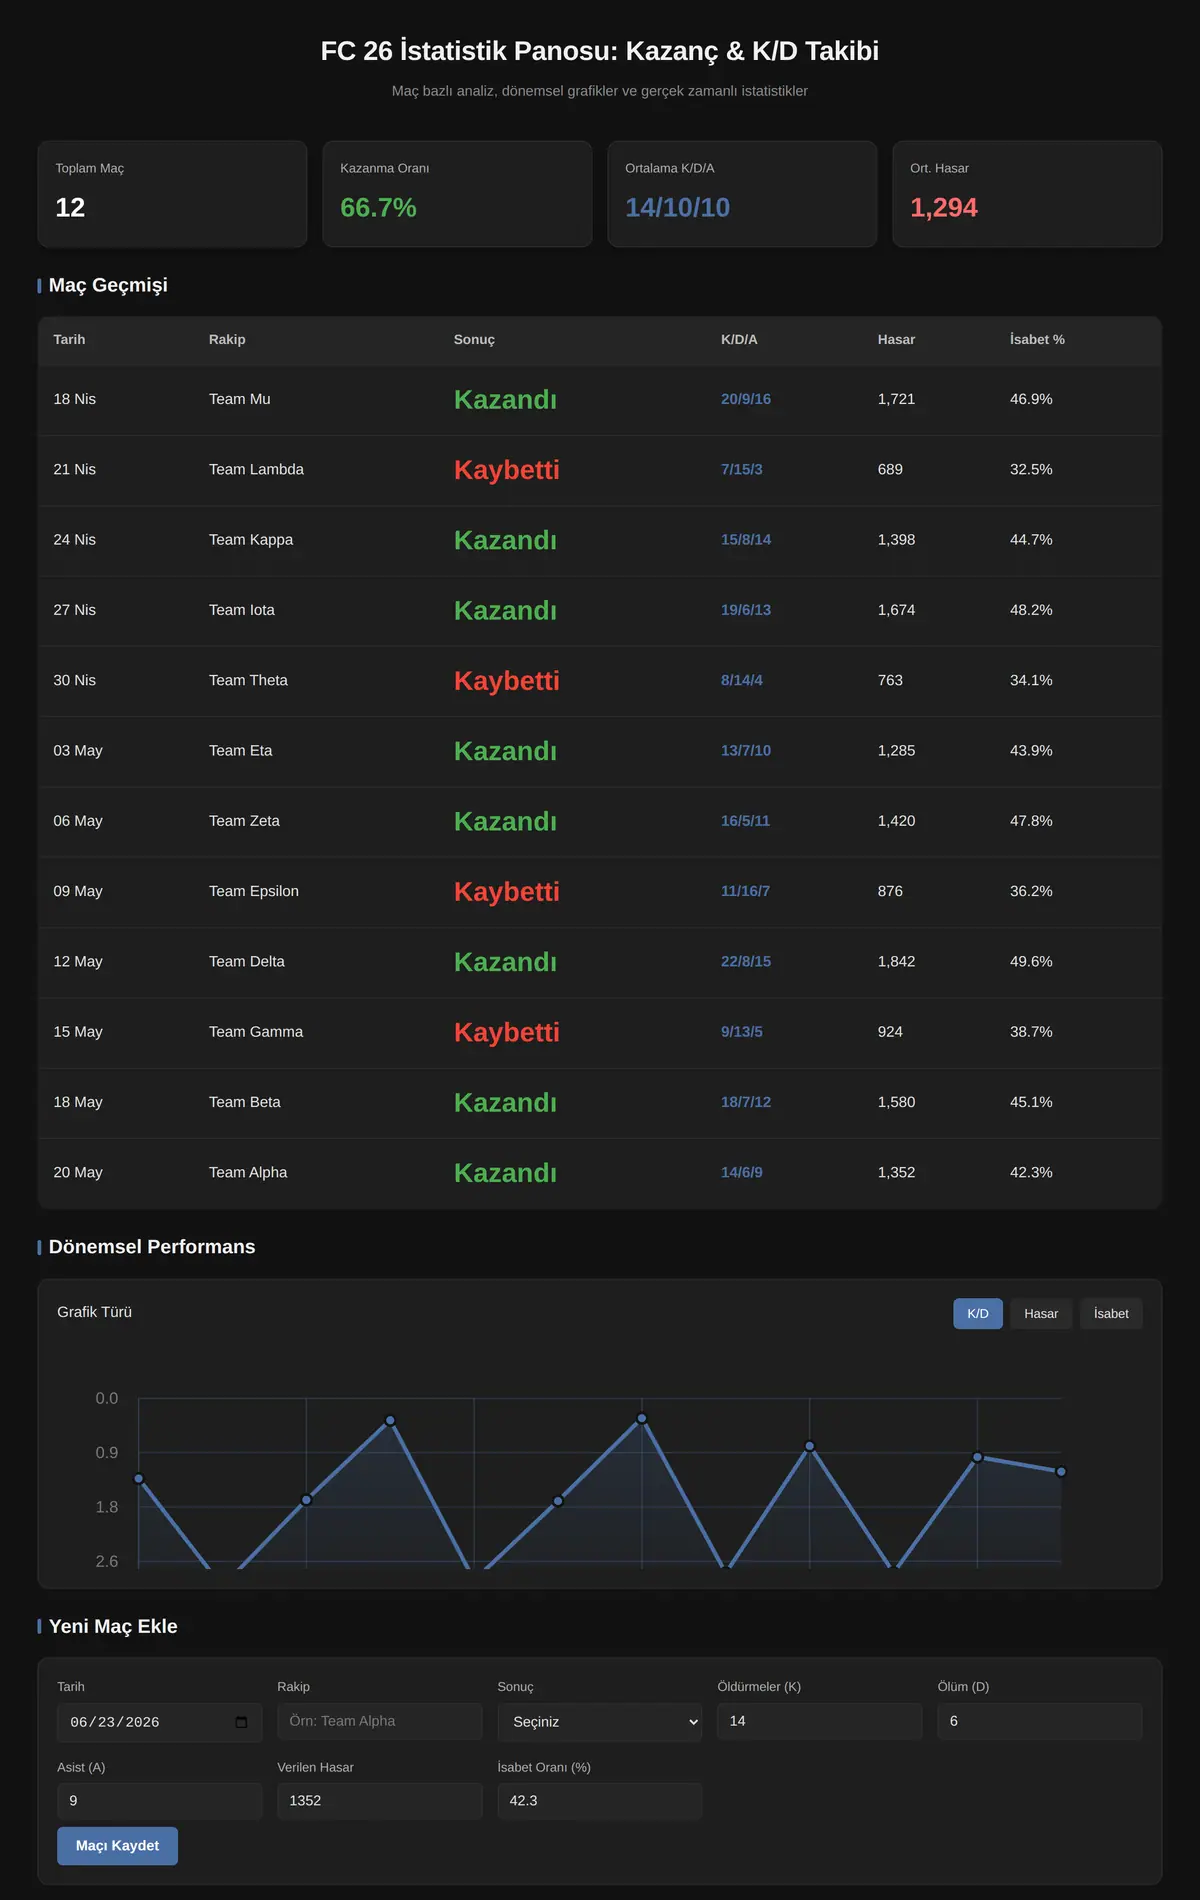The image size is (1200, 1900).
Task: Click the damage value 1,842
Action: point(896,961)
